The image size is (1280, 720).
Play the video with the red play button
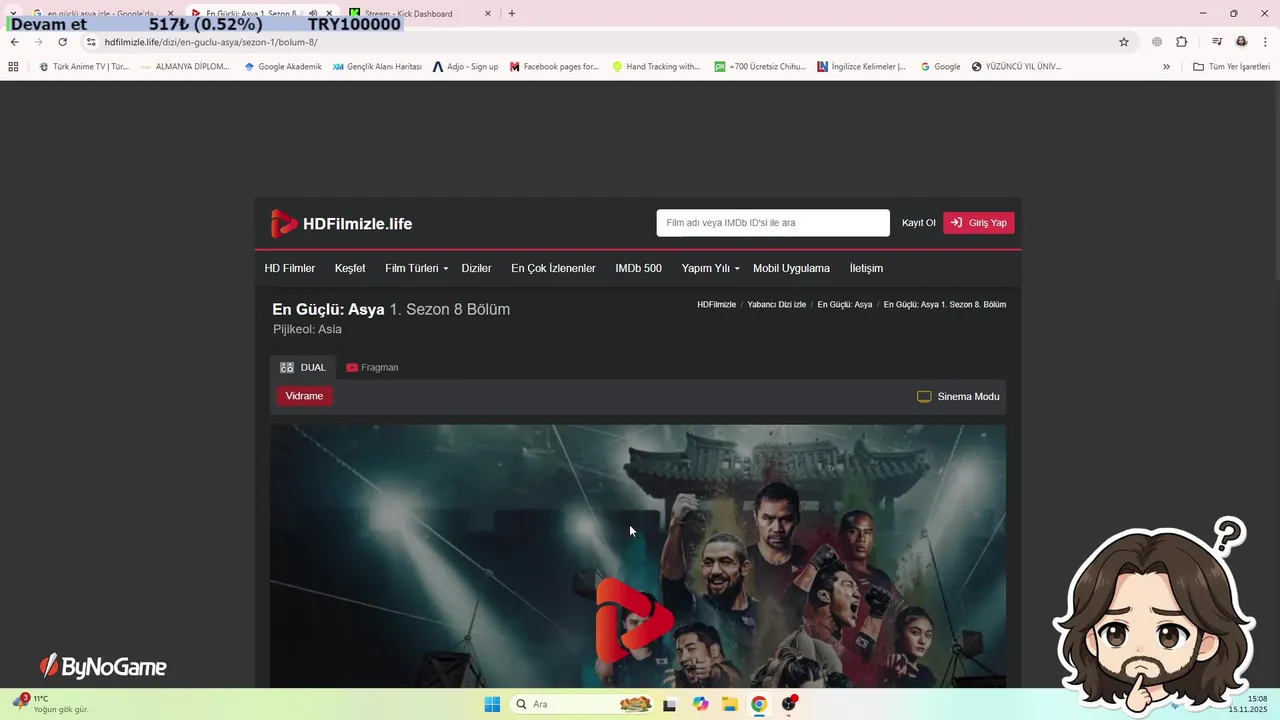coord(633,620)
